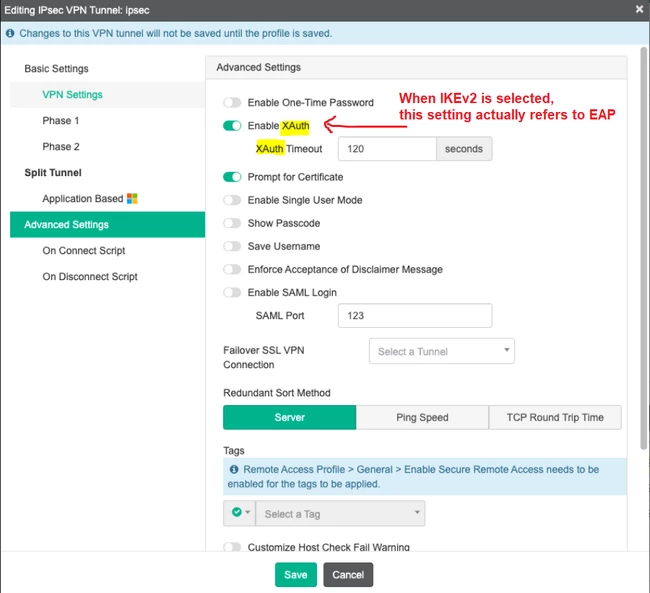Screen dimensions: 650x593
Task: Click the info icon in the unsaved changes banner
Action: point(10,33)
